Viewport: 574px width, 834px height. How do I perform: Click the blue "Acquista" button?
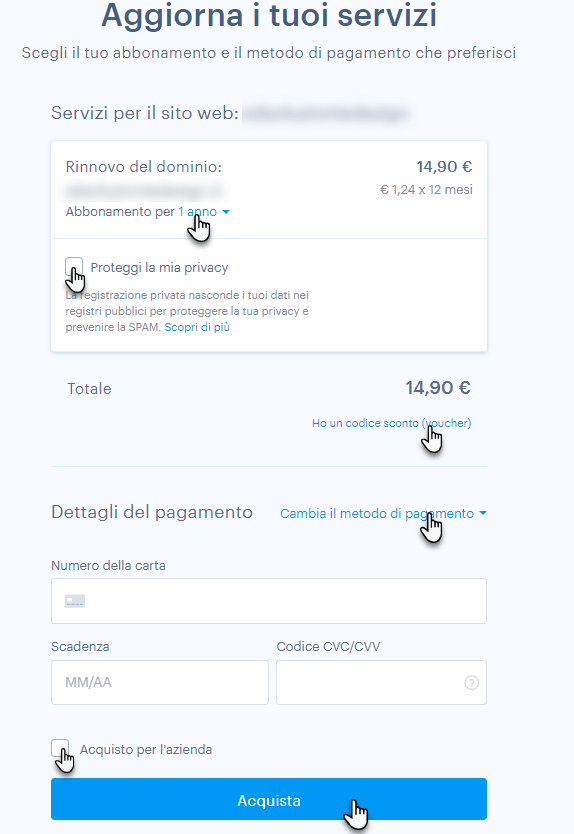[269, 799]
